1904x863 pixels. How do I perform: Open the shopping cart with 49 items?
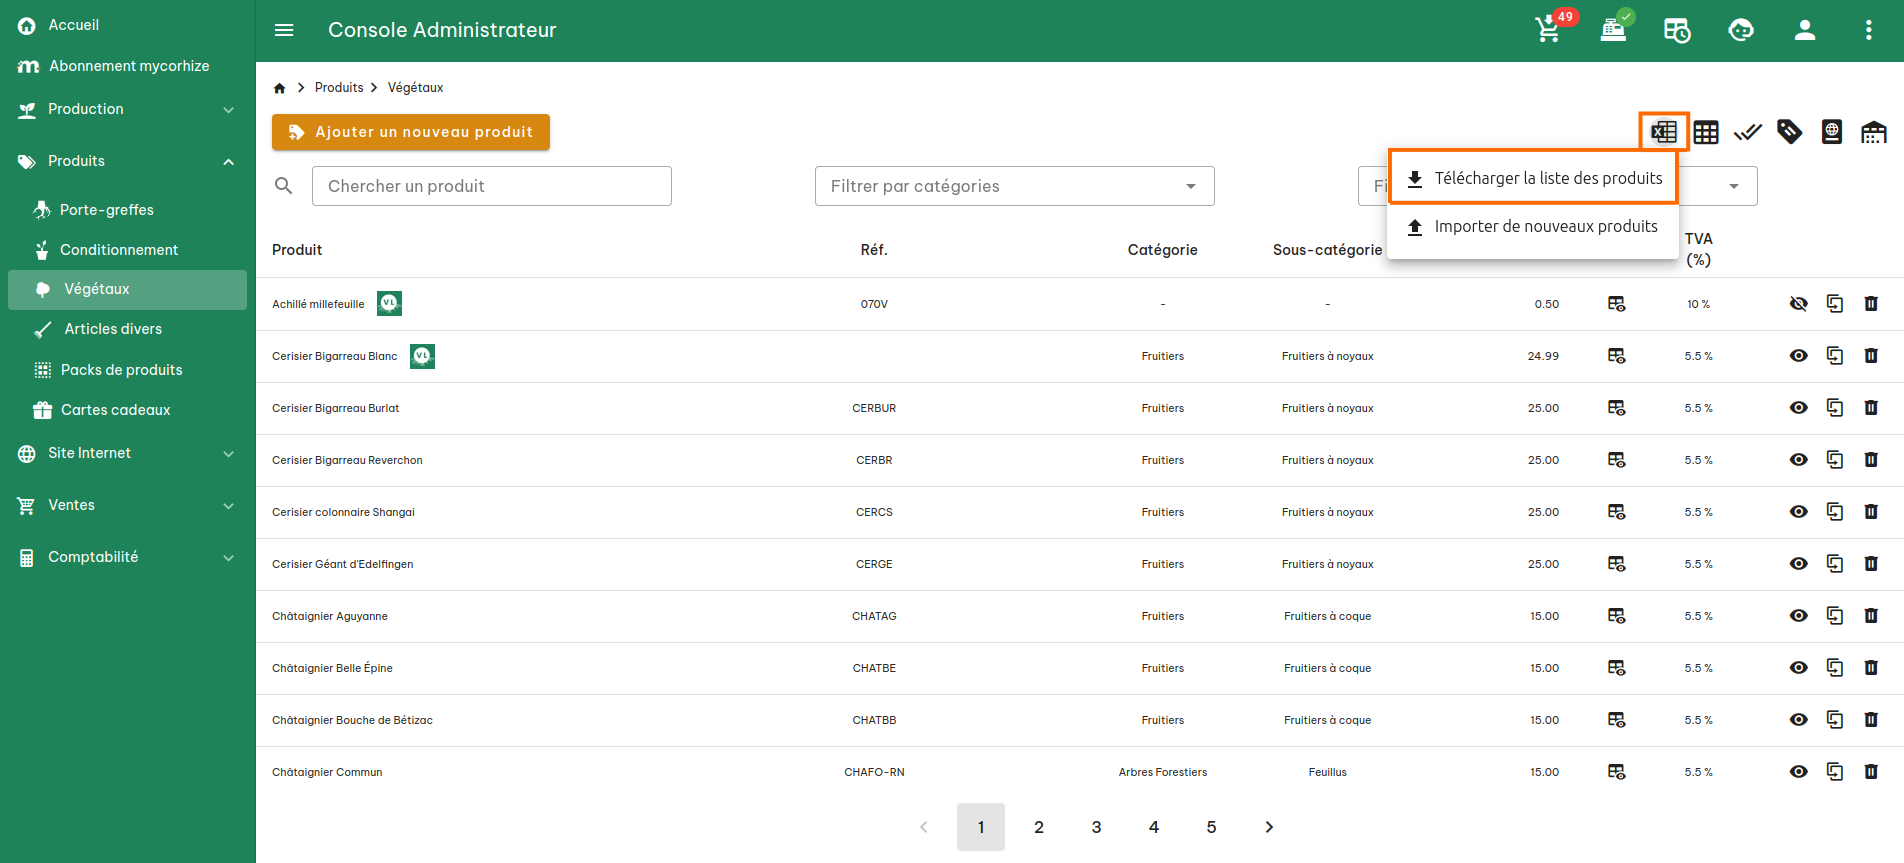point(1549,30)
